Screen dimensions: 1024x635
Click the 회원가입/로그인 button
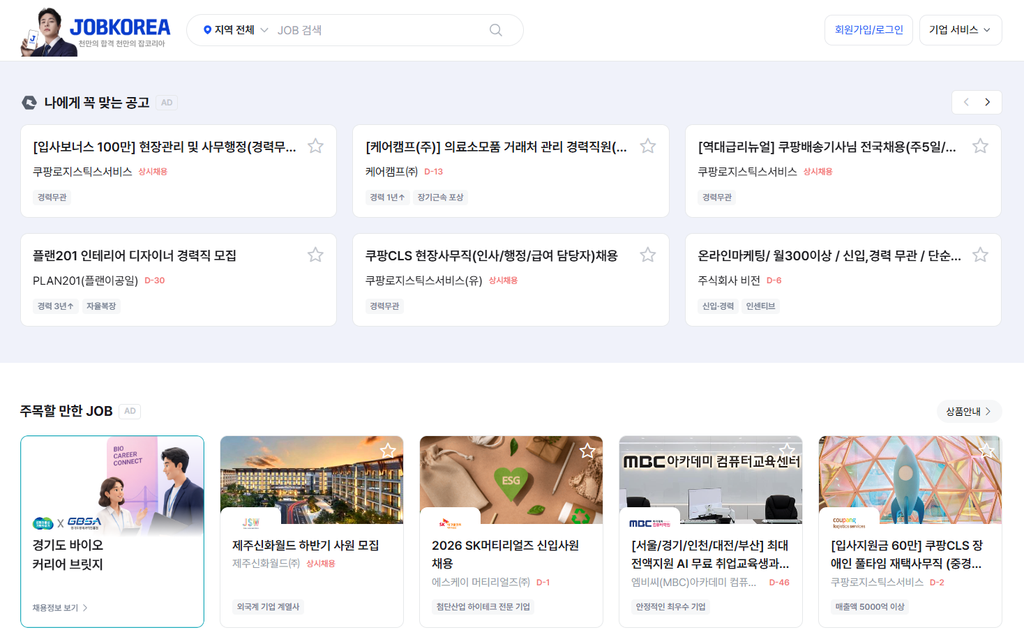point(869,30)
